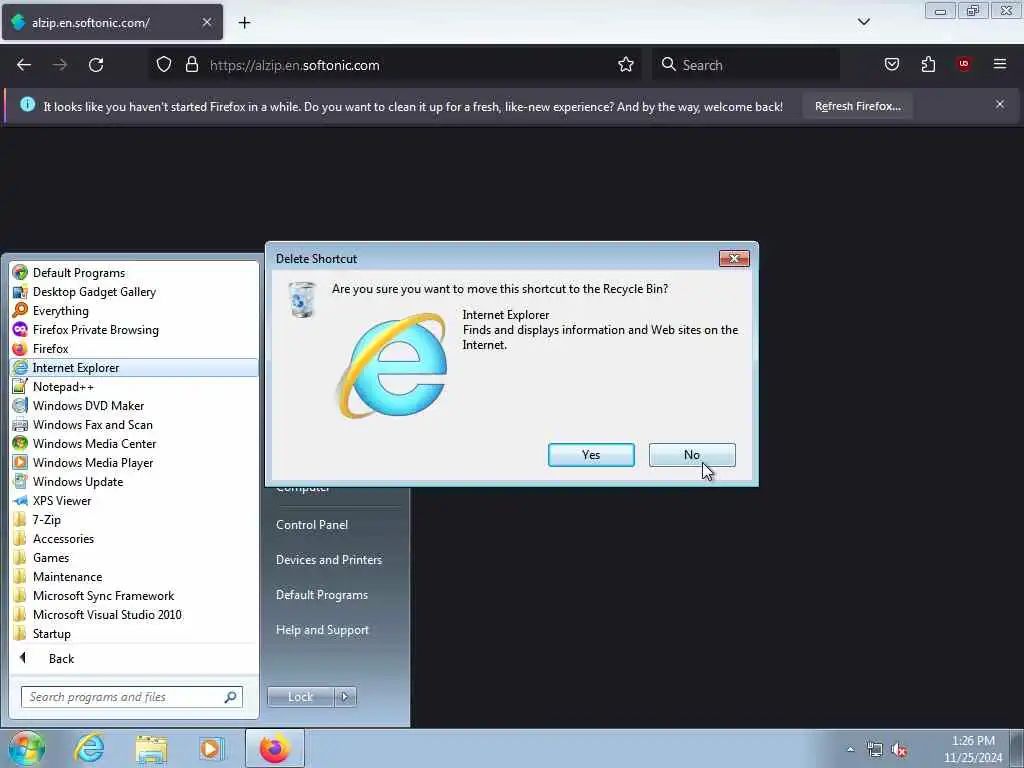Close the alzip.en.softonic.com tab
This screenshot has width=1024, height=768.
pos(206,22)
